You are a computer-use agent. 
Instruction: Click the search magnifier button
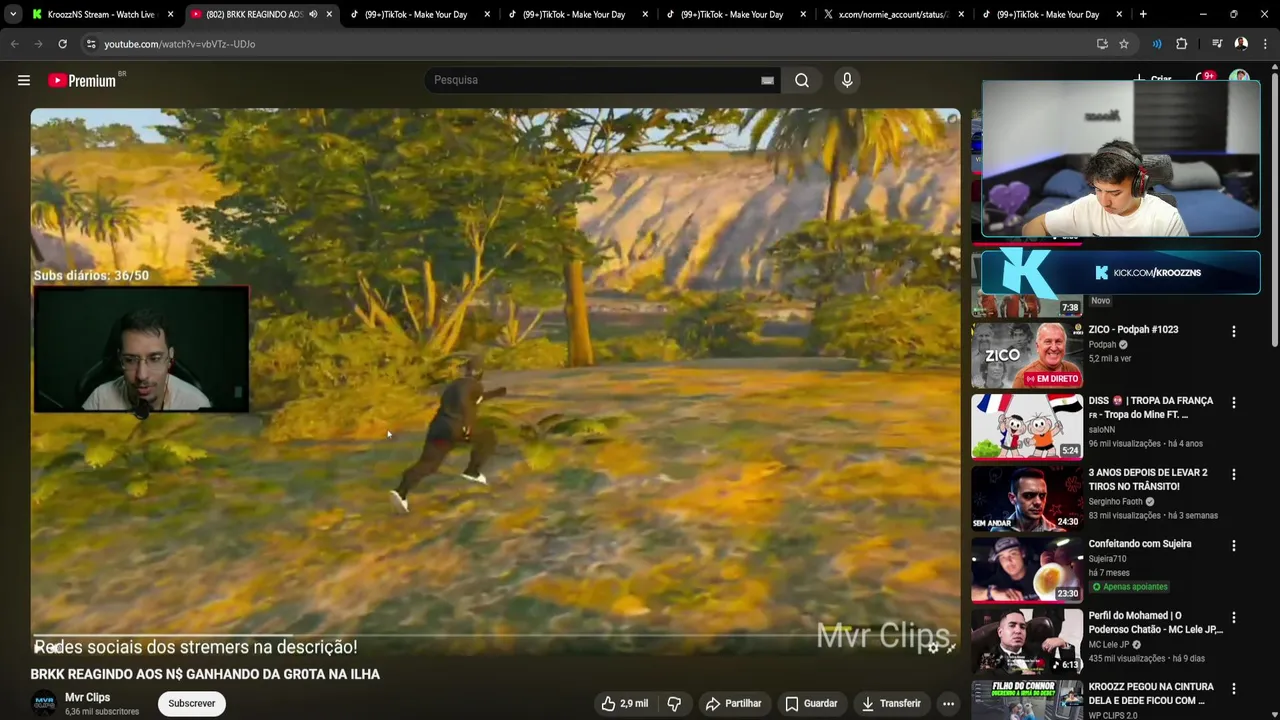802,80
